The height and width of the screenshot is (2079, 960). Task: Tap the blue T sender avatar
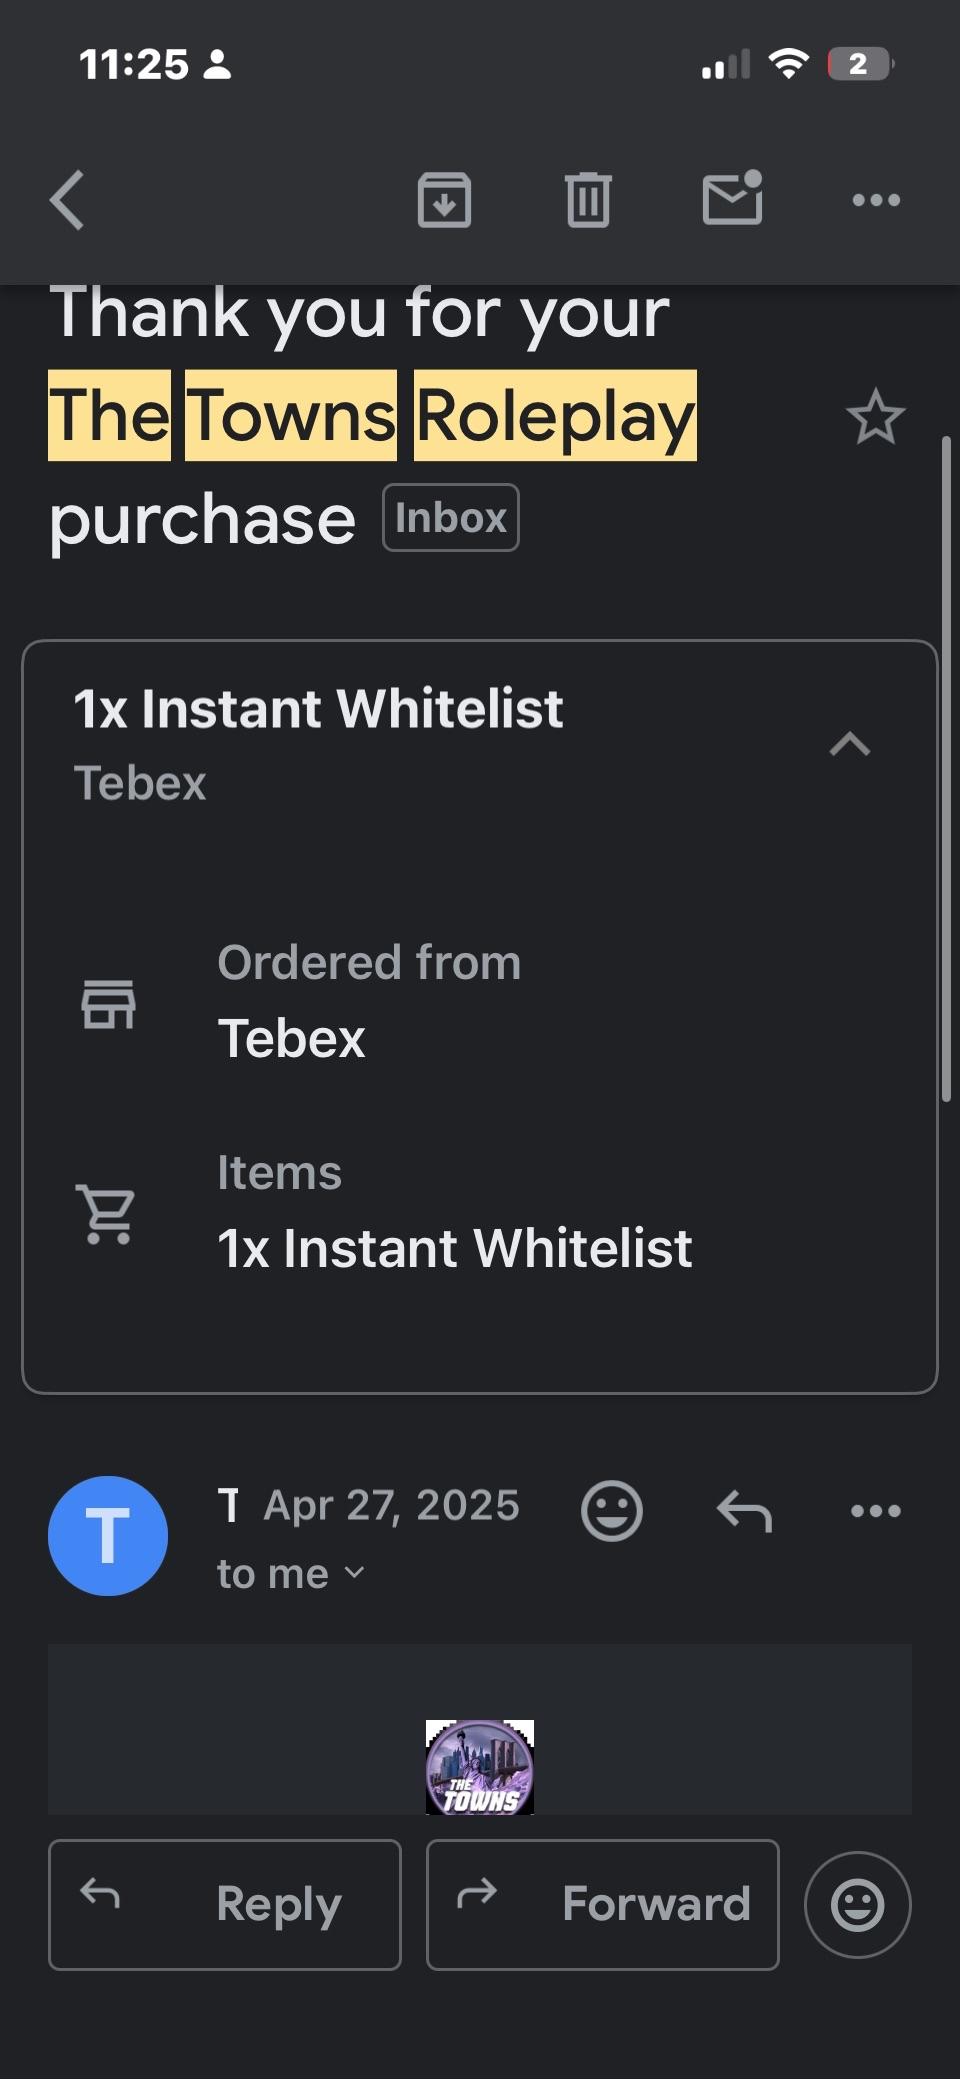[108, 1535]
